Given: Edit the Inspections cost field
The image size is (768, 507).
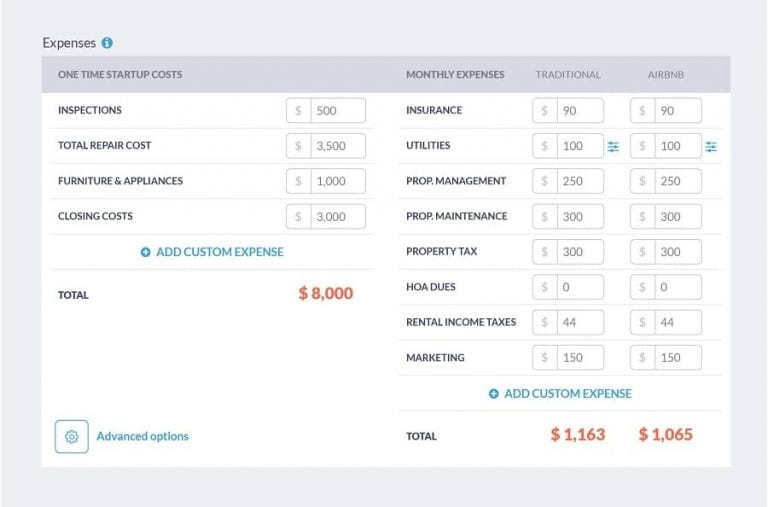Looking at the screenshot, I should [337, 111].
